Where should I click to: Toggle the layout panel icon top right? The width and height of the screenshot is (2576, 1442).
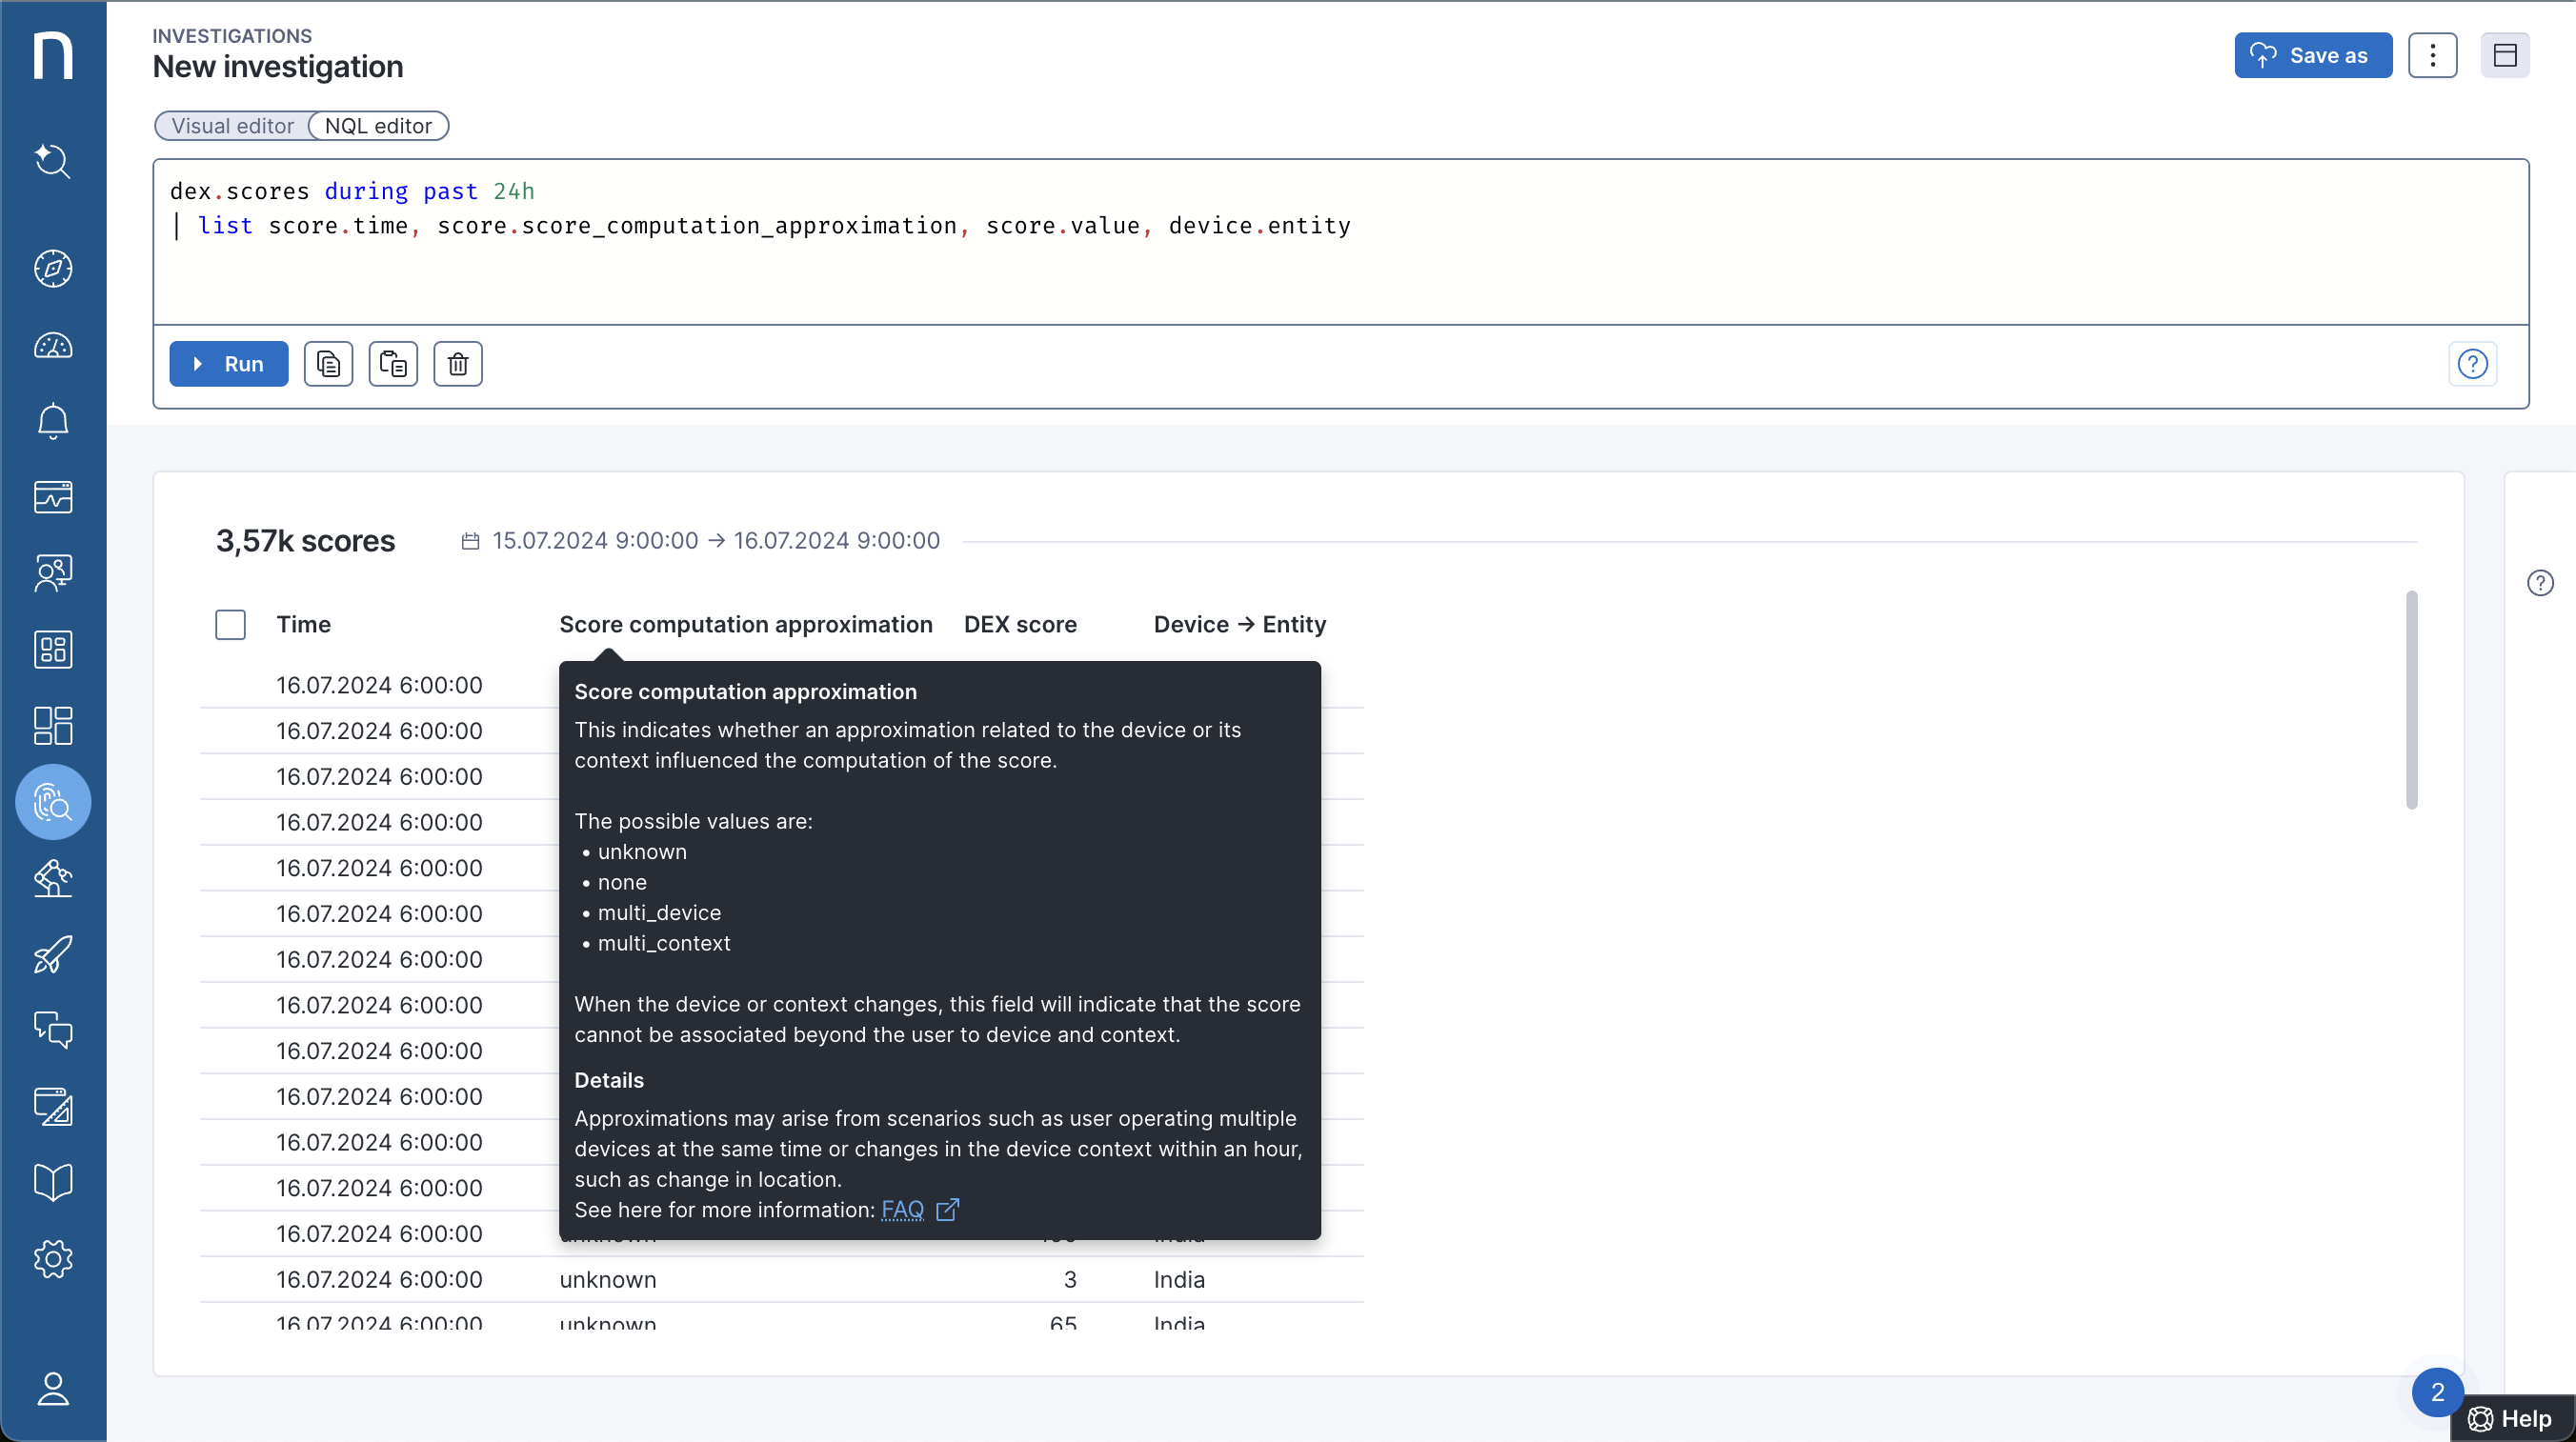coord(2504,55)
